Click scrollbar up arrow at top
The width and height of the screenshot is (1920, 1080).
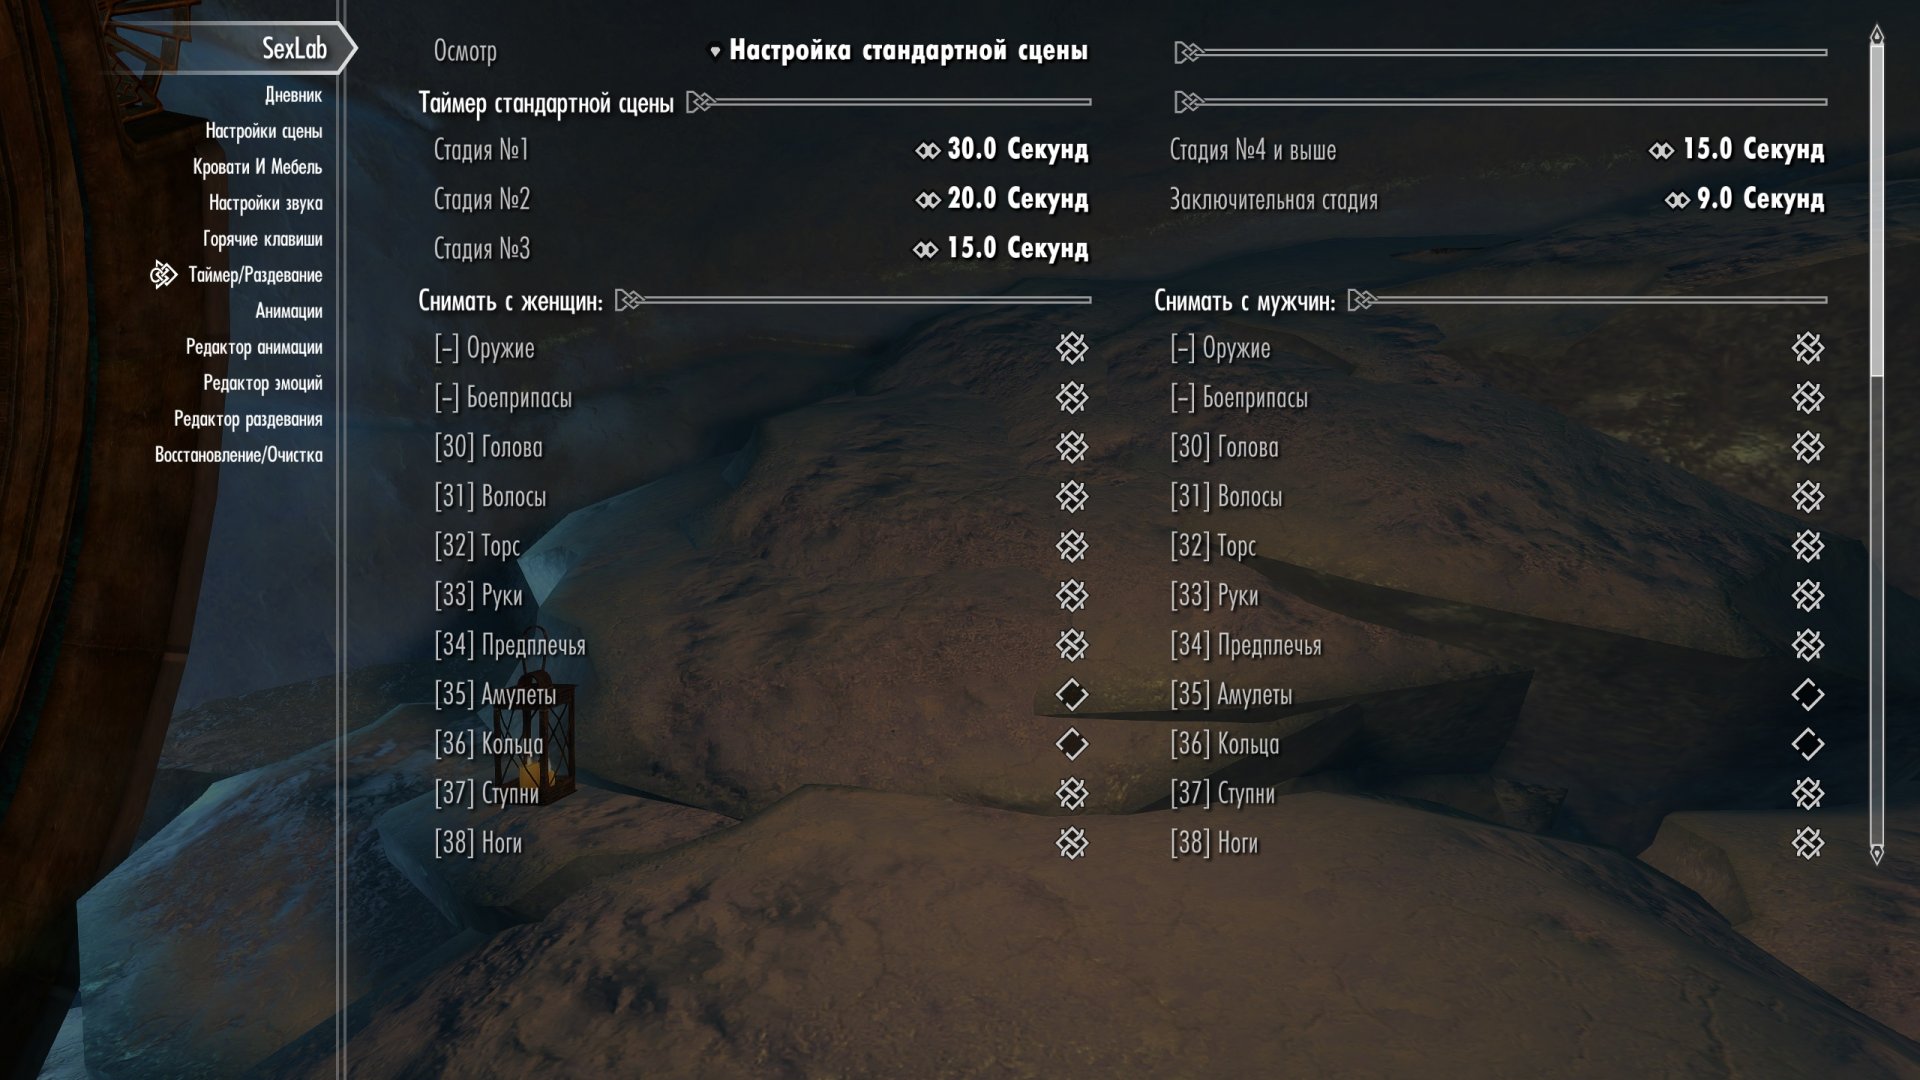coord(1877,35)
